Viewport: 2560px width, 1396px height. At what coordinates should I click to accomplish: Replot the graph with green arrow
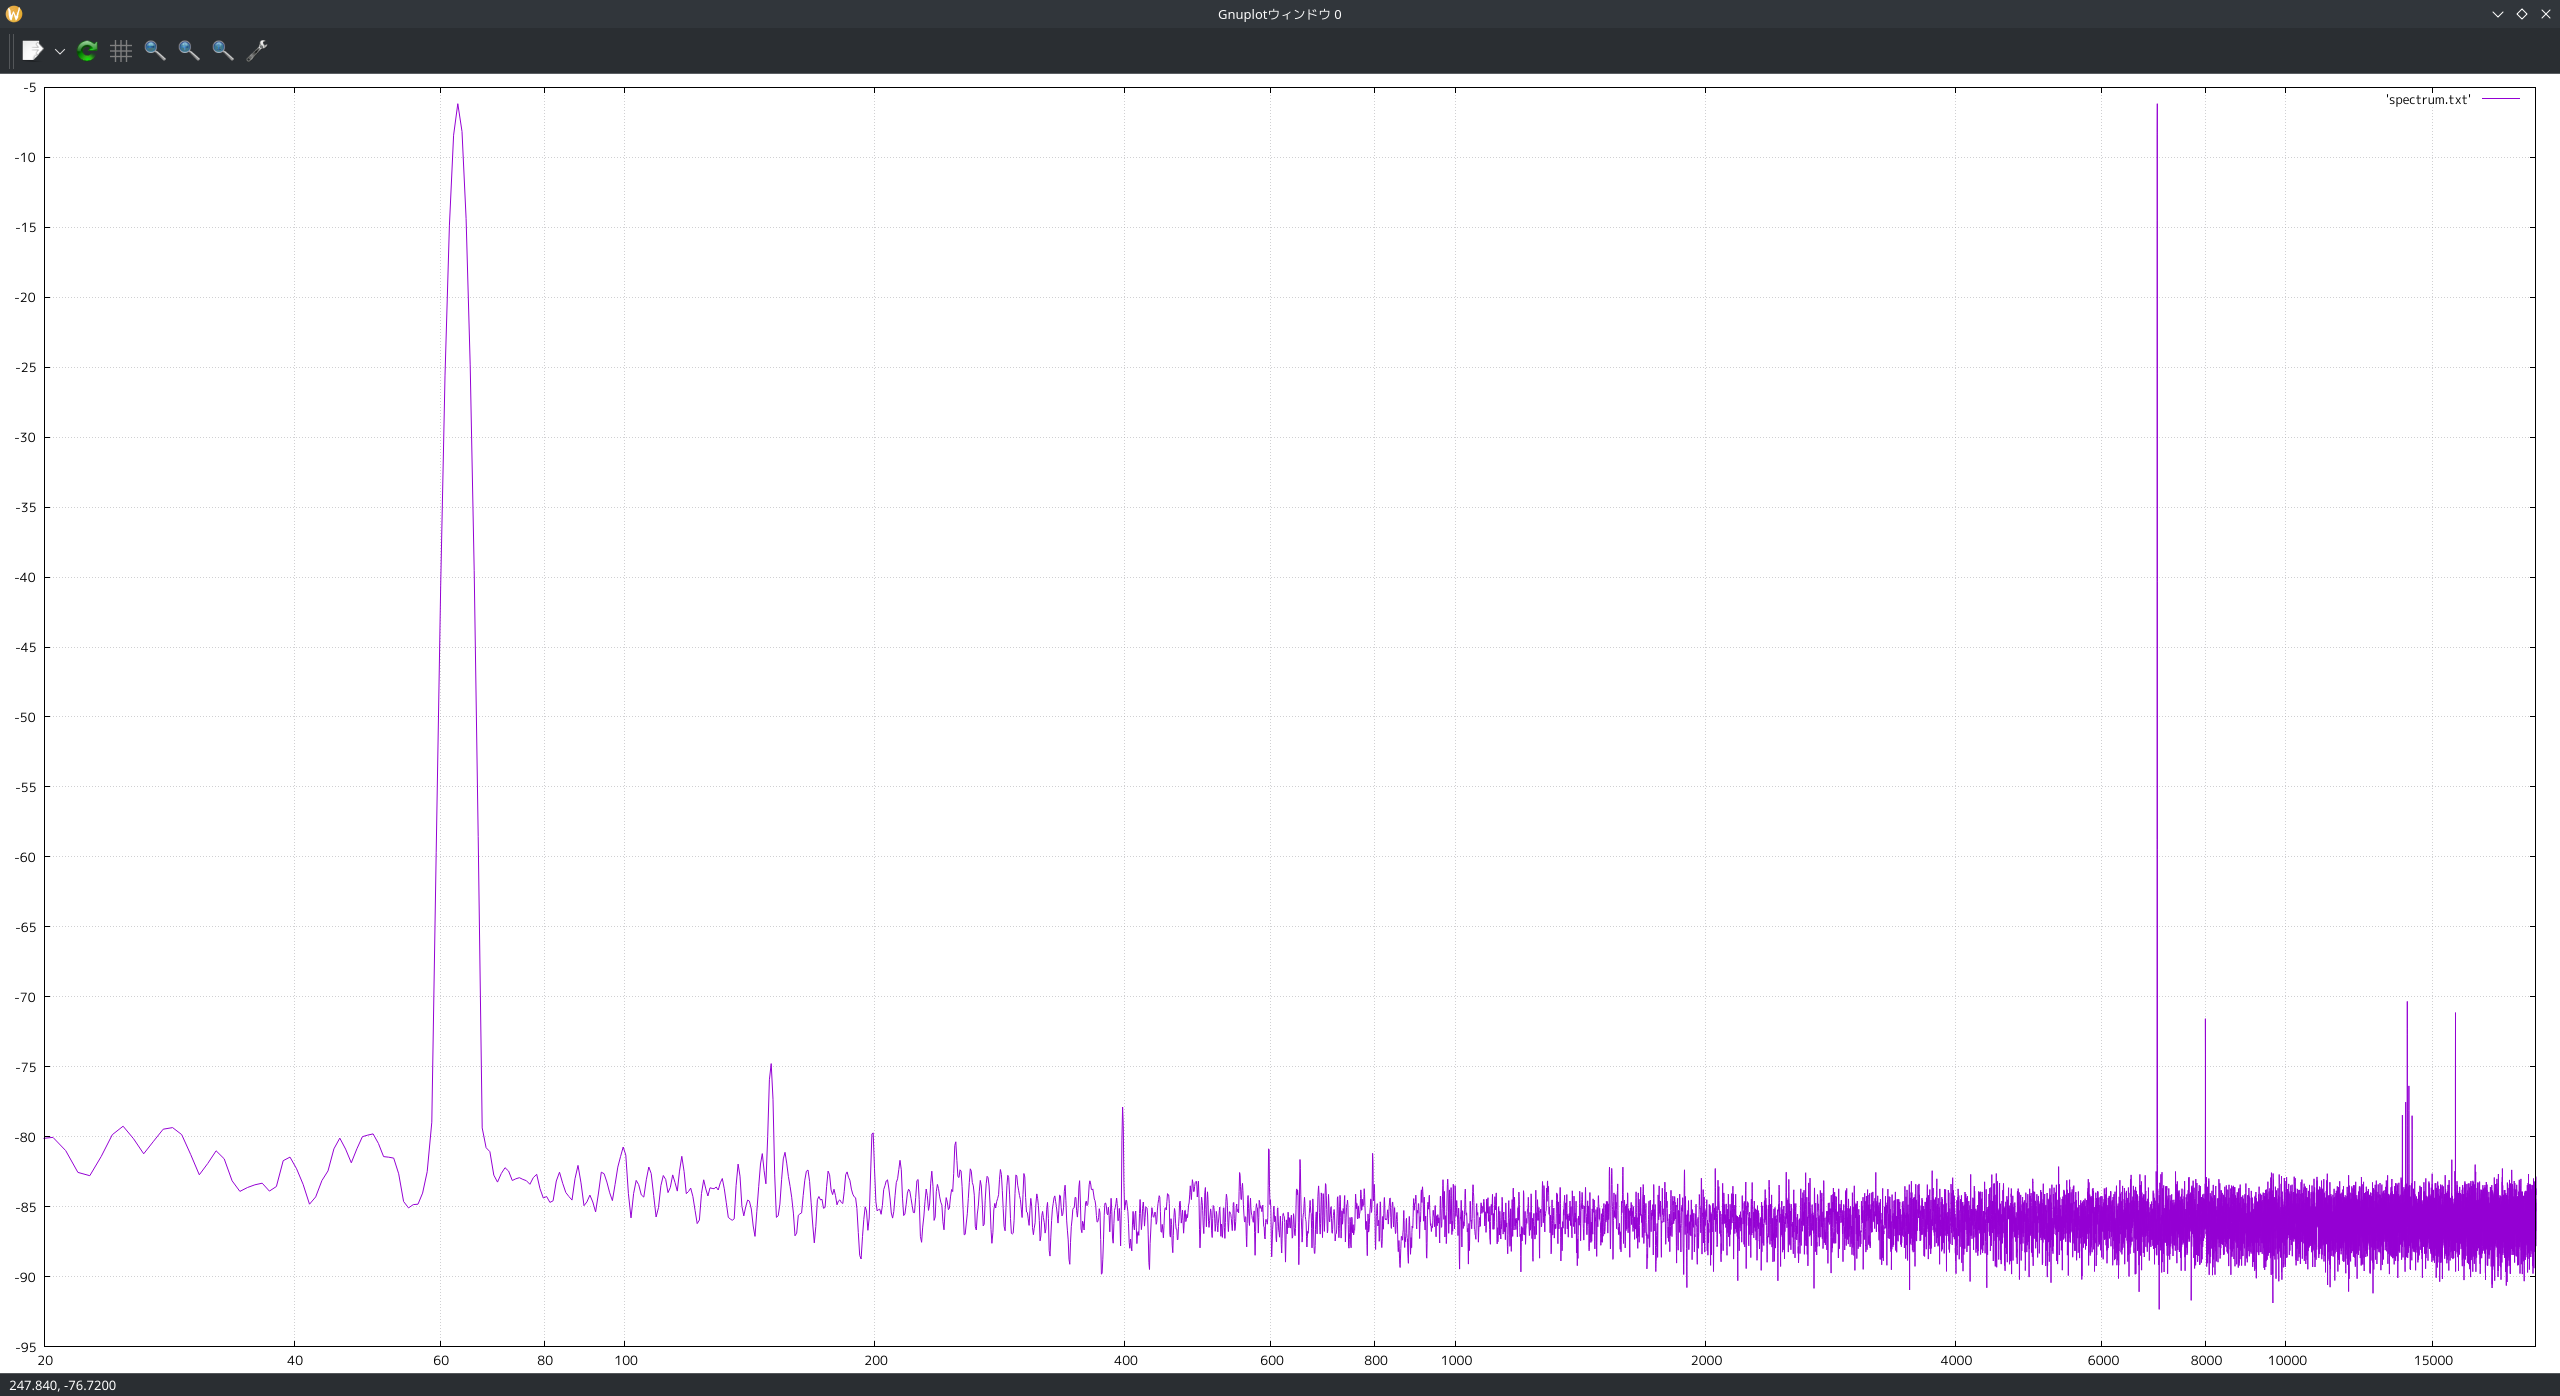87,50
